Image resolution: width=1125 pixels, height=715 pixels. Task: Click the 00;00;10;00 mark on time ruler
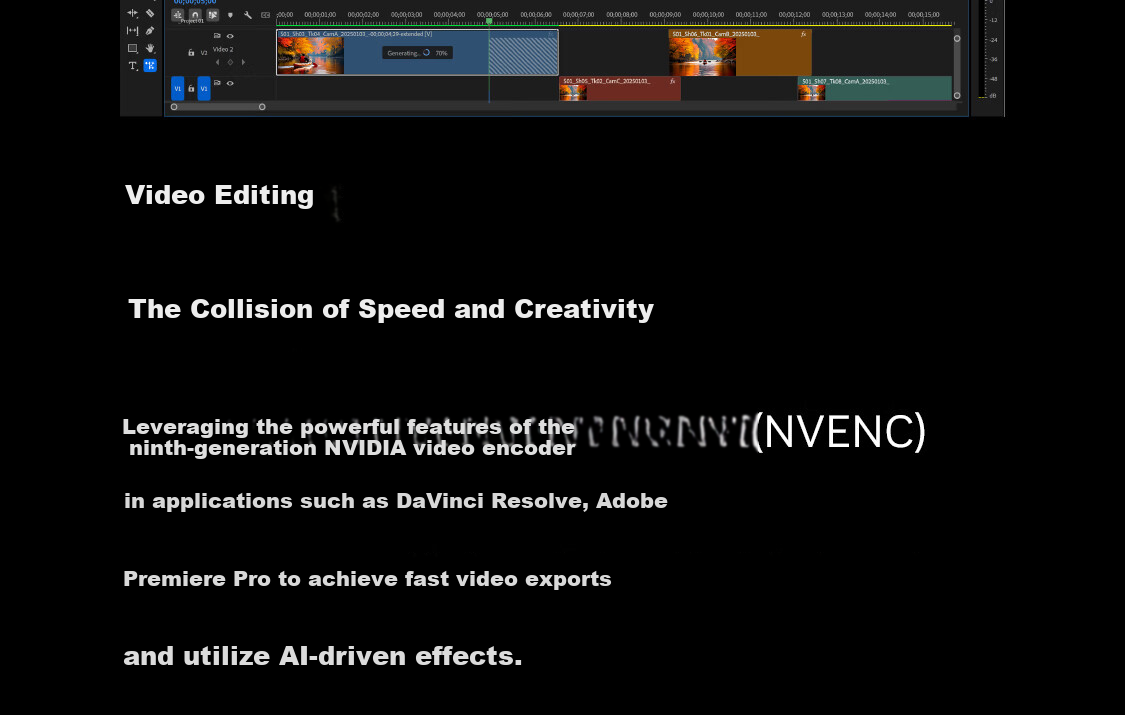point(708,14)
